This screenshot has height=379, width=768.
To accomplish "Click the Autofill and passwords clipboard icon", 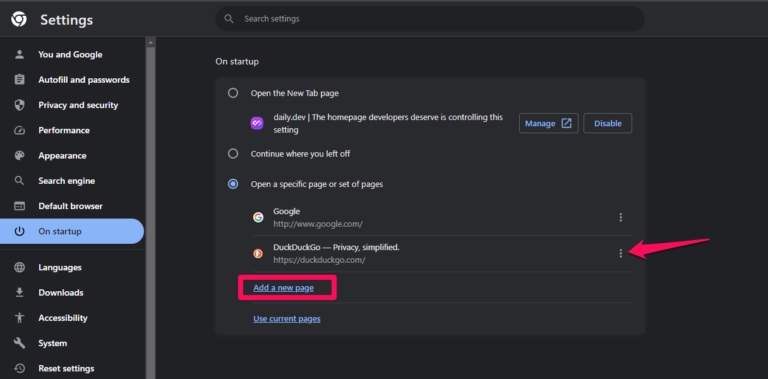I will click(20, 79).
